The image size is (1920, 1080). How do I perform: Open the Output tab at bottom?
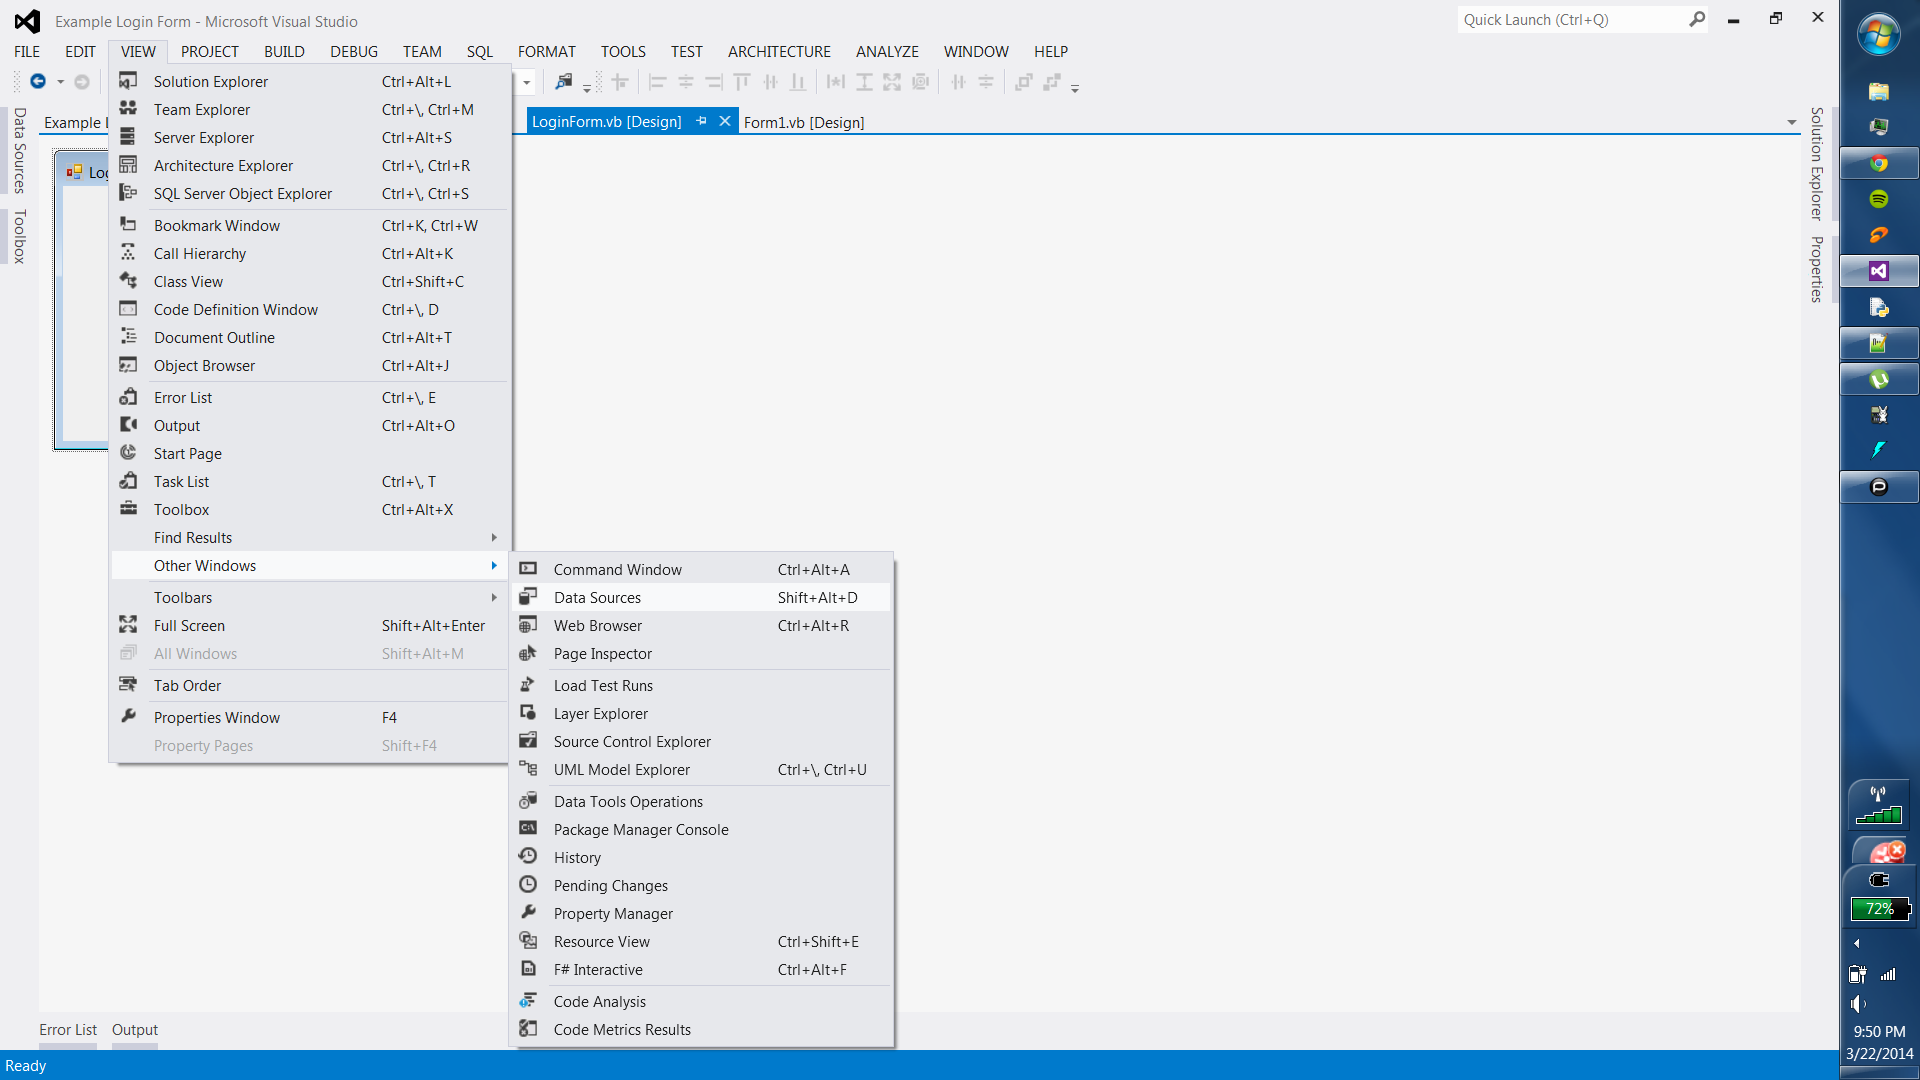pos(134,1030)
